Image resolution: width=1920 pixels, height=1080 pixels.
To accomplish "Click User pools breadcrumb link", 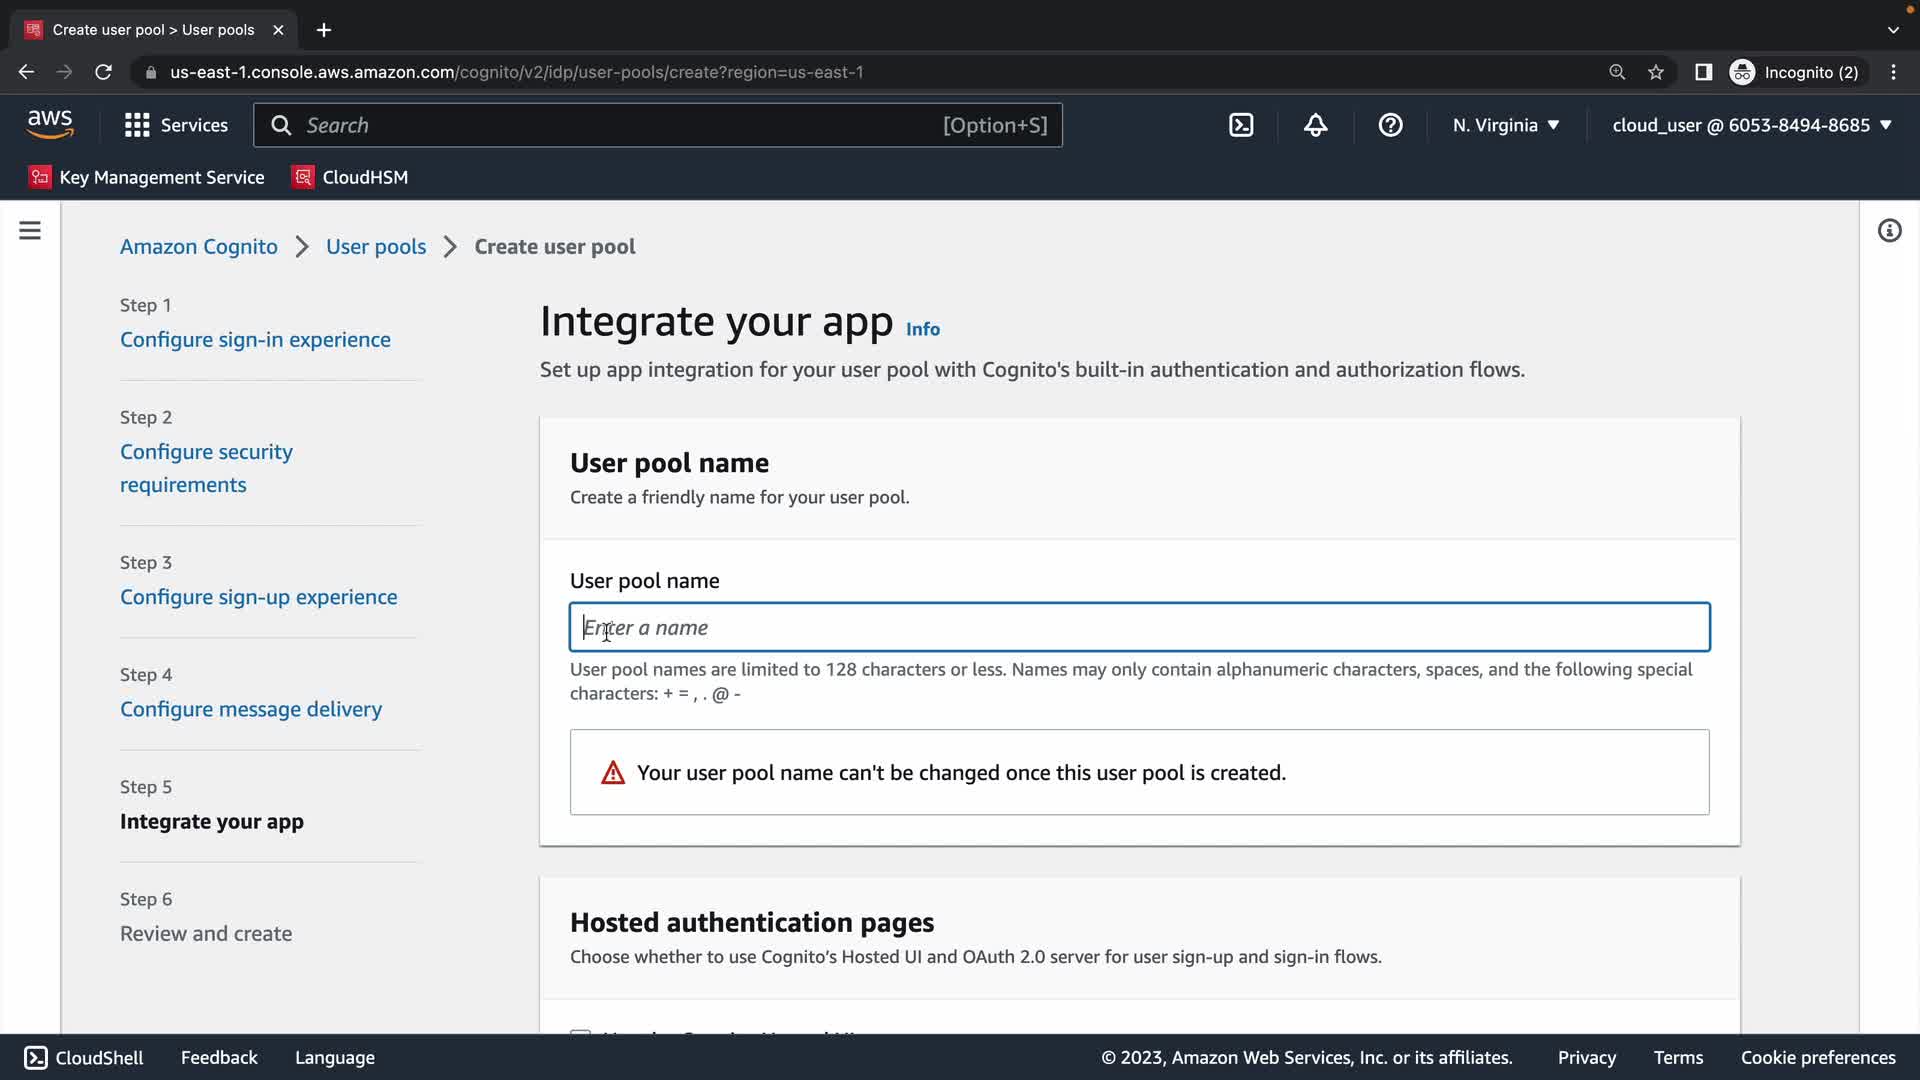I will (376, 247).
